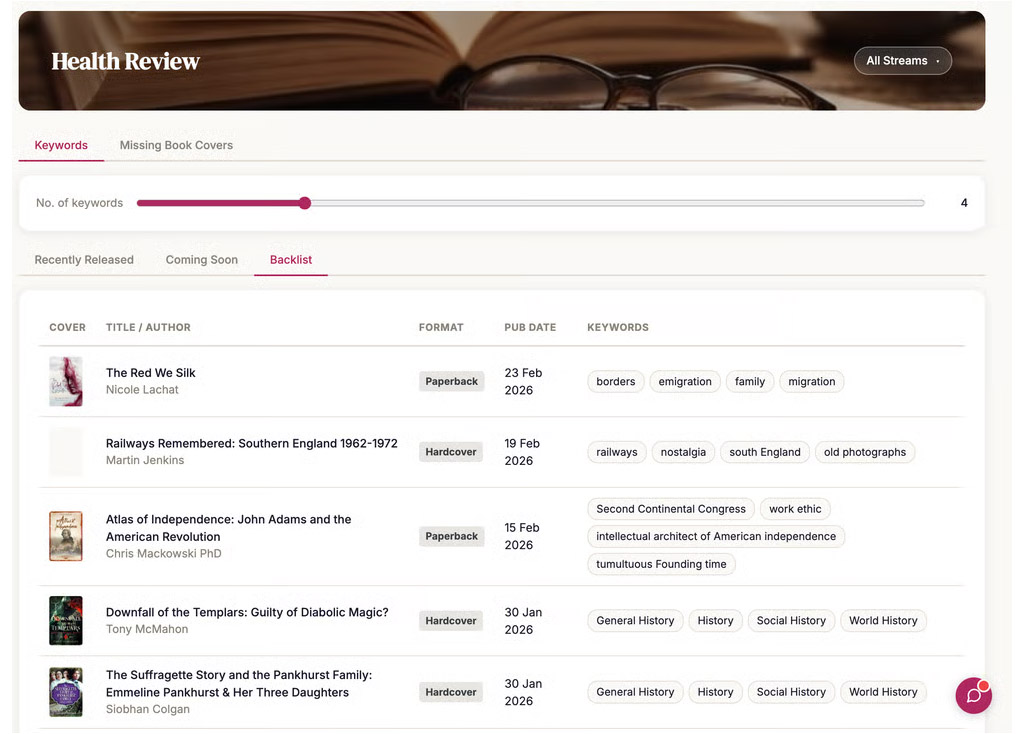Click General History chip in Templars row
This screenshot has width=1024, height=734.
click(x=635, y=620)
